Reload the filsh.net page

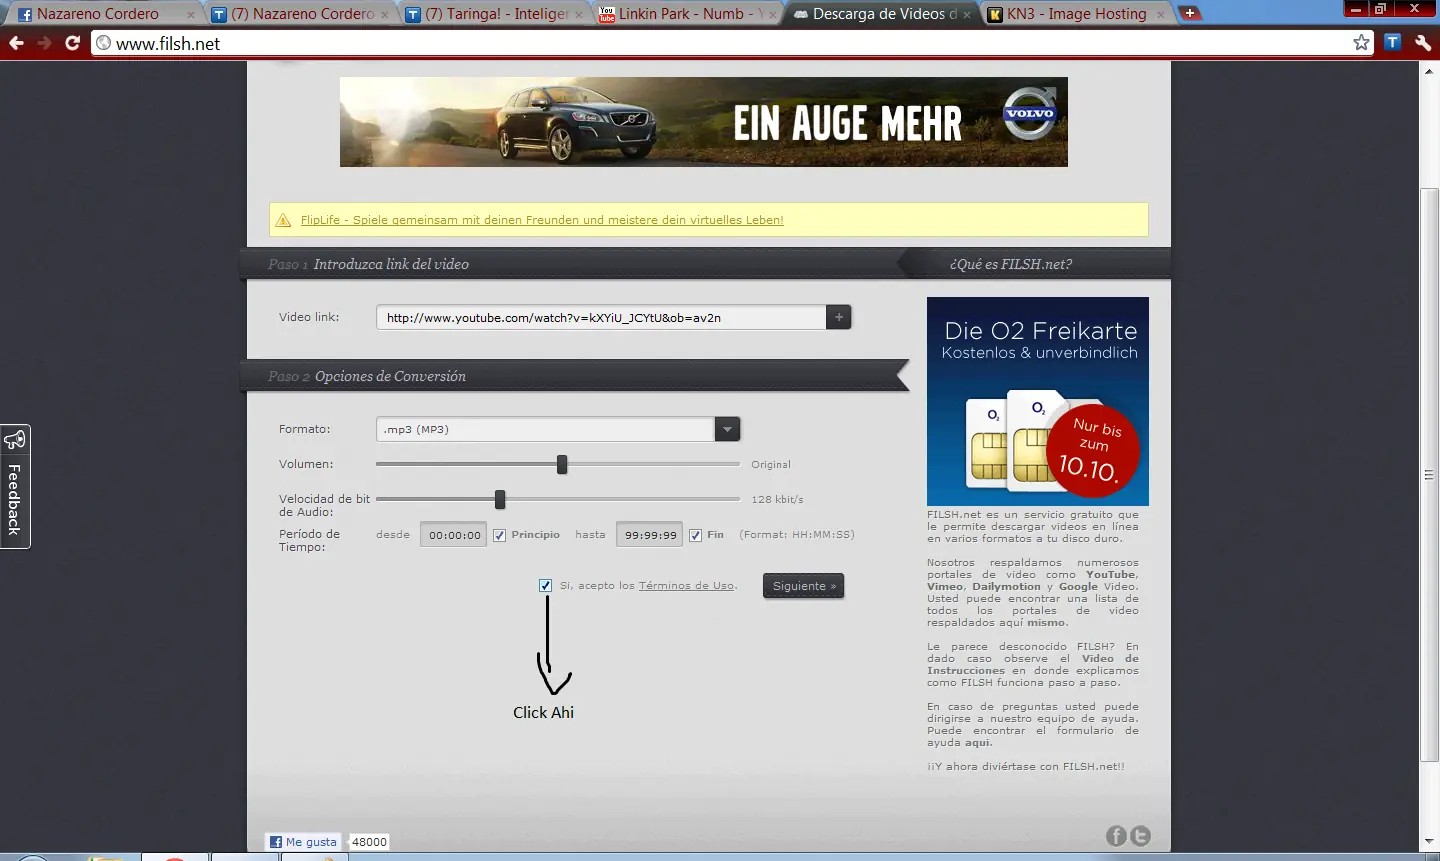(72, 43)
